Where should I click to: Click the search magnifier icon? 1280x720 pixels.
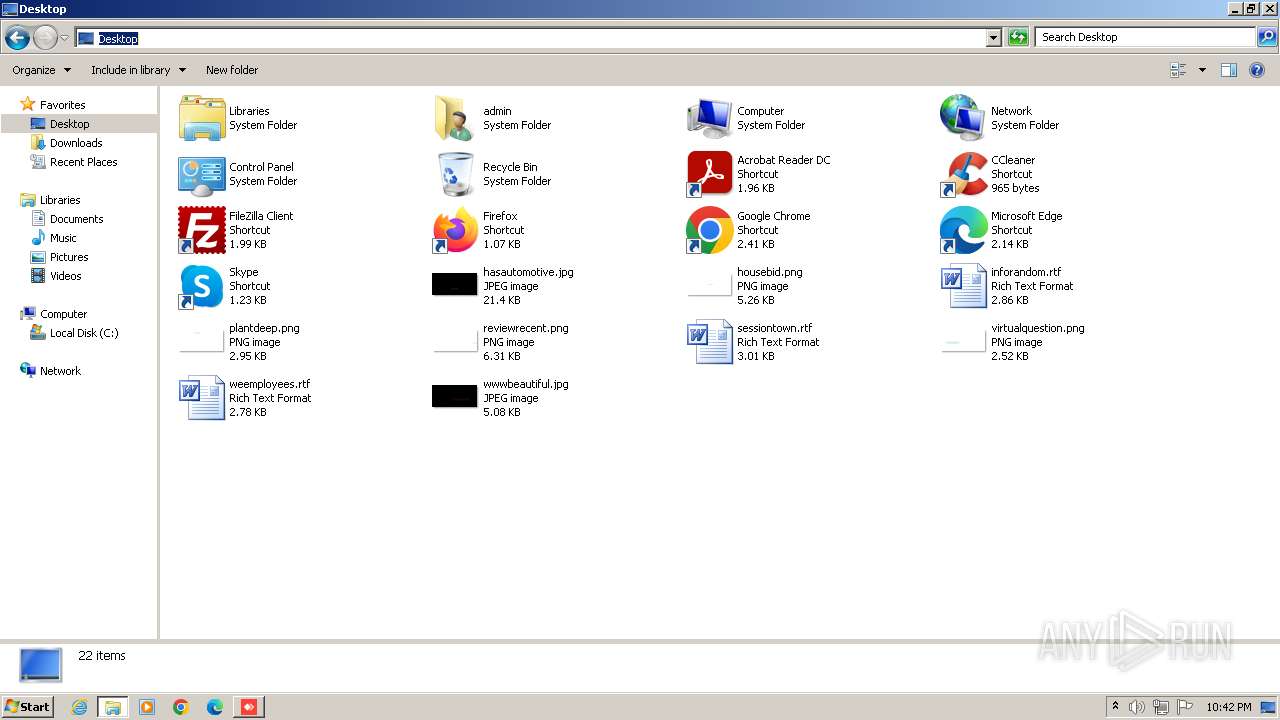tap(1267, 37)
